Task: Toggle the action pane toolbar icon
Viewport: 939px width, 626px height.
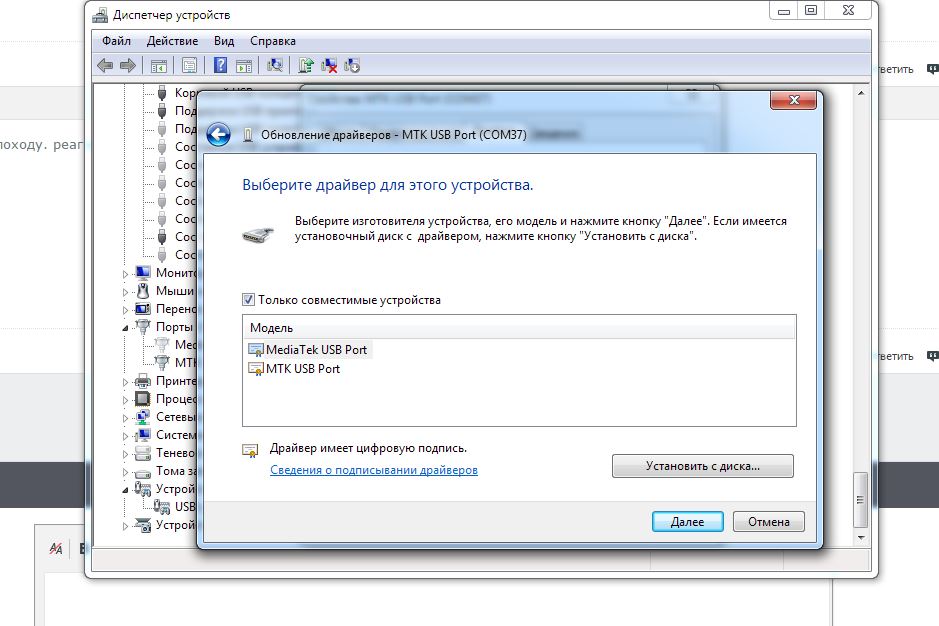Action: (244, 65)
